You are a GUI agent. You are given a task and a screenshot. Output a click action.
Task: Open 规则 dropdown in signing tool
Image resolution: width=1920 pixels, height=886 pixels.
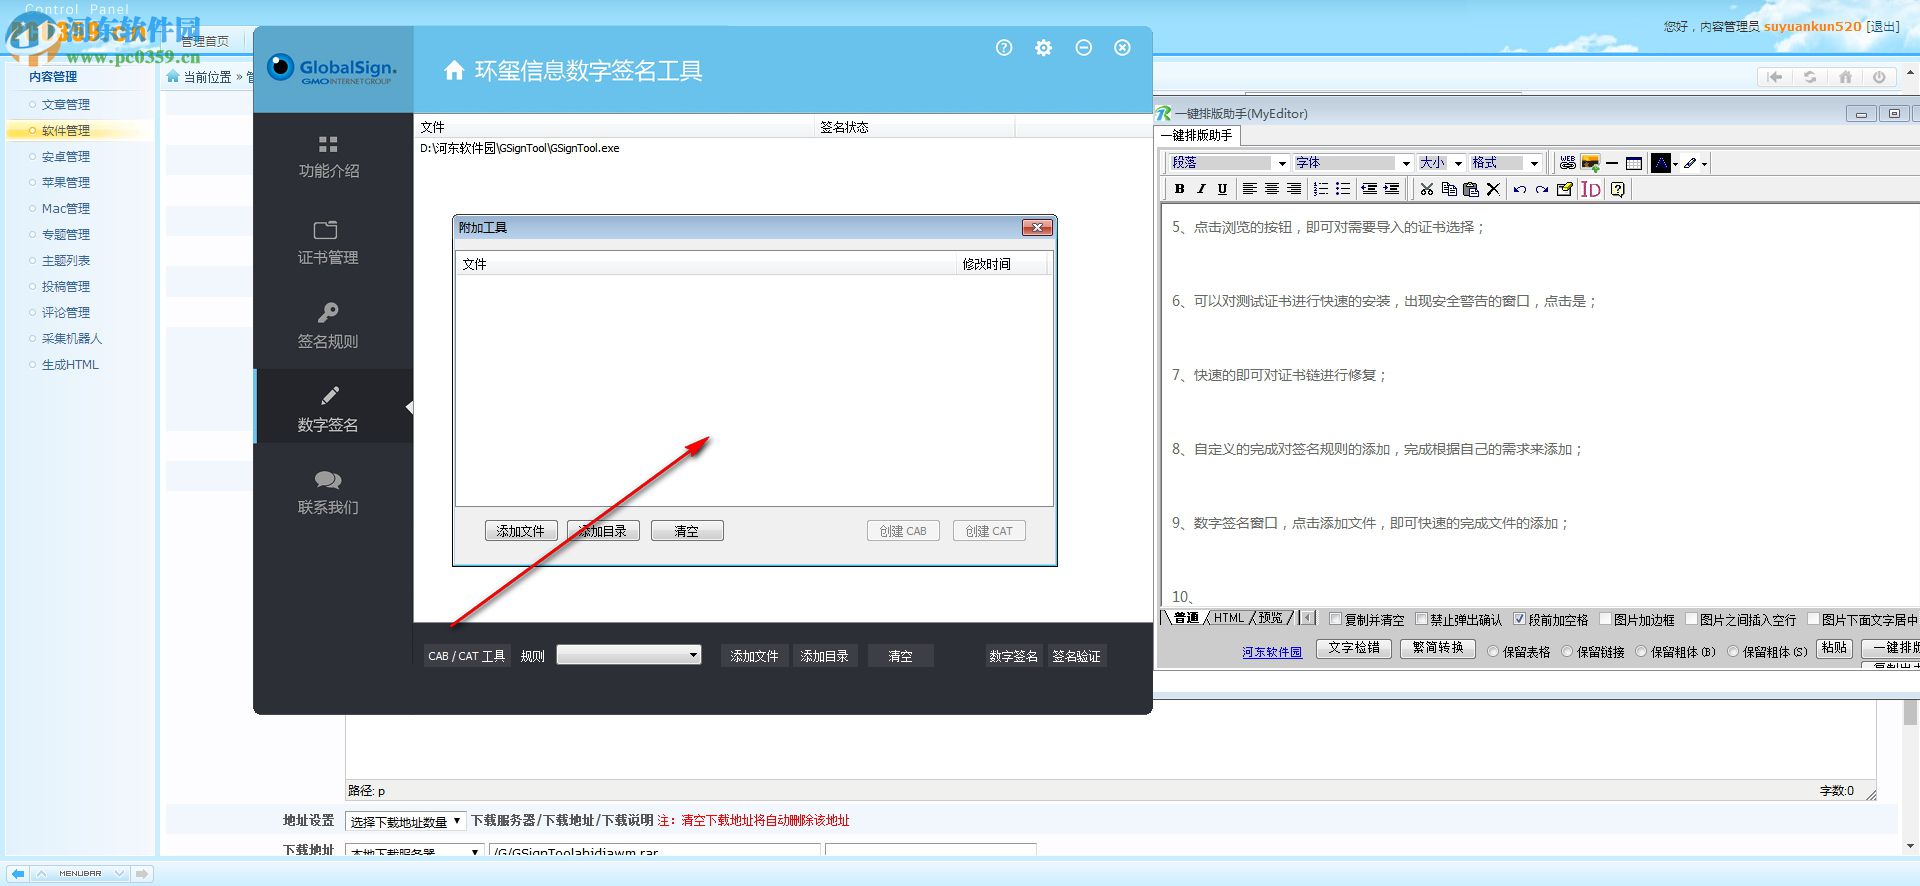[x=629, y=655]
